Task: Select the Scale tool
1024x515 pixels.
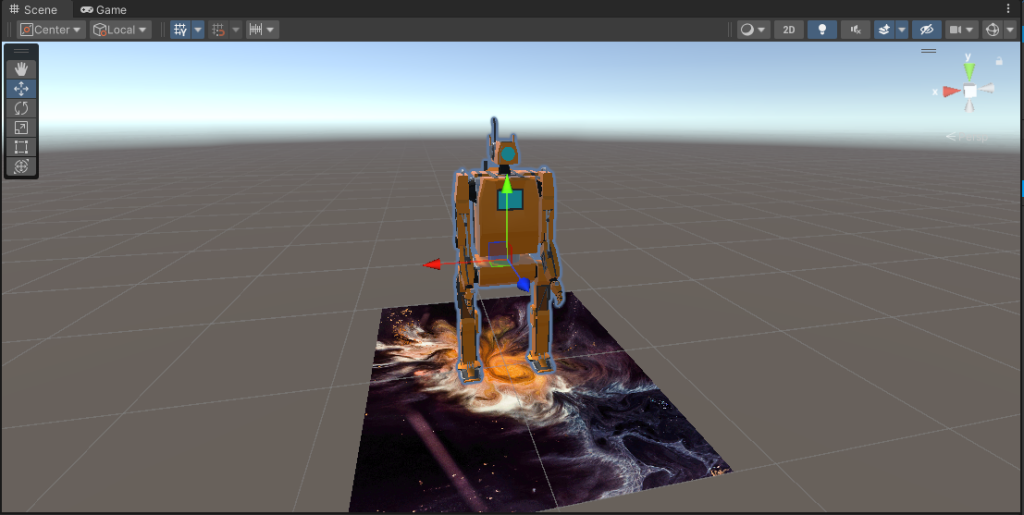Action: click(21, 127)
